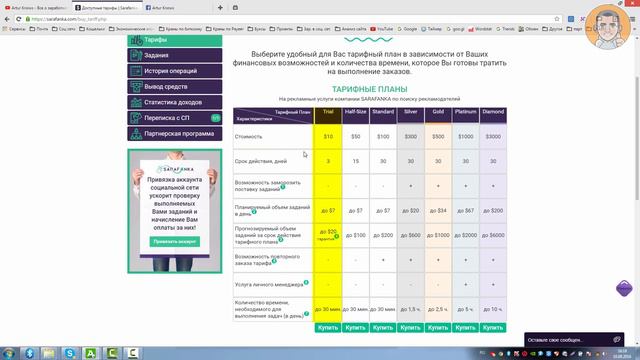Click the message counter badge on Переписка

pyautogui.click(x=216, y=118)
